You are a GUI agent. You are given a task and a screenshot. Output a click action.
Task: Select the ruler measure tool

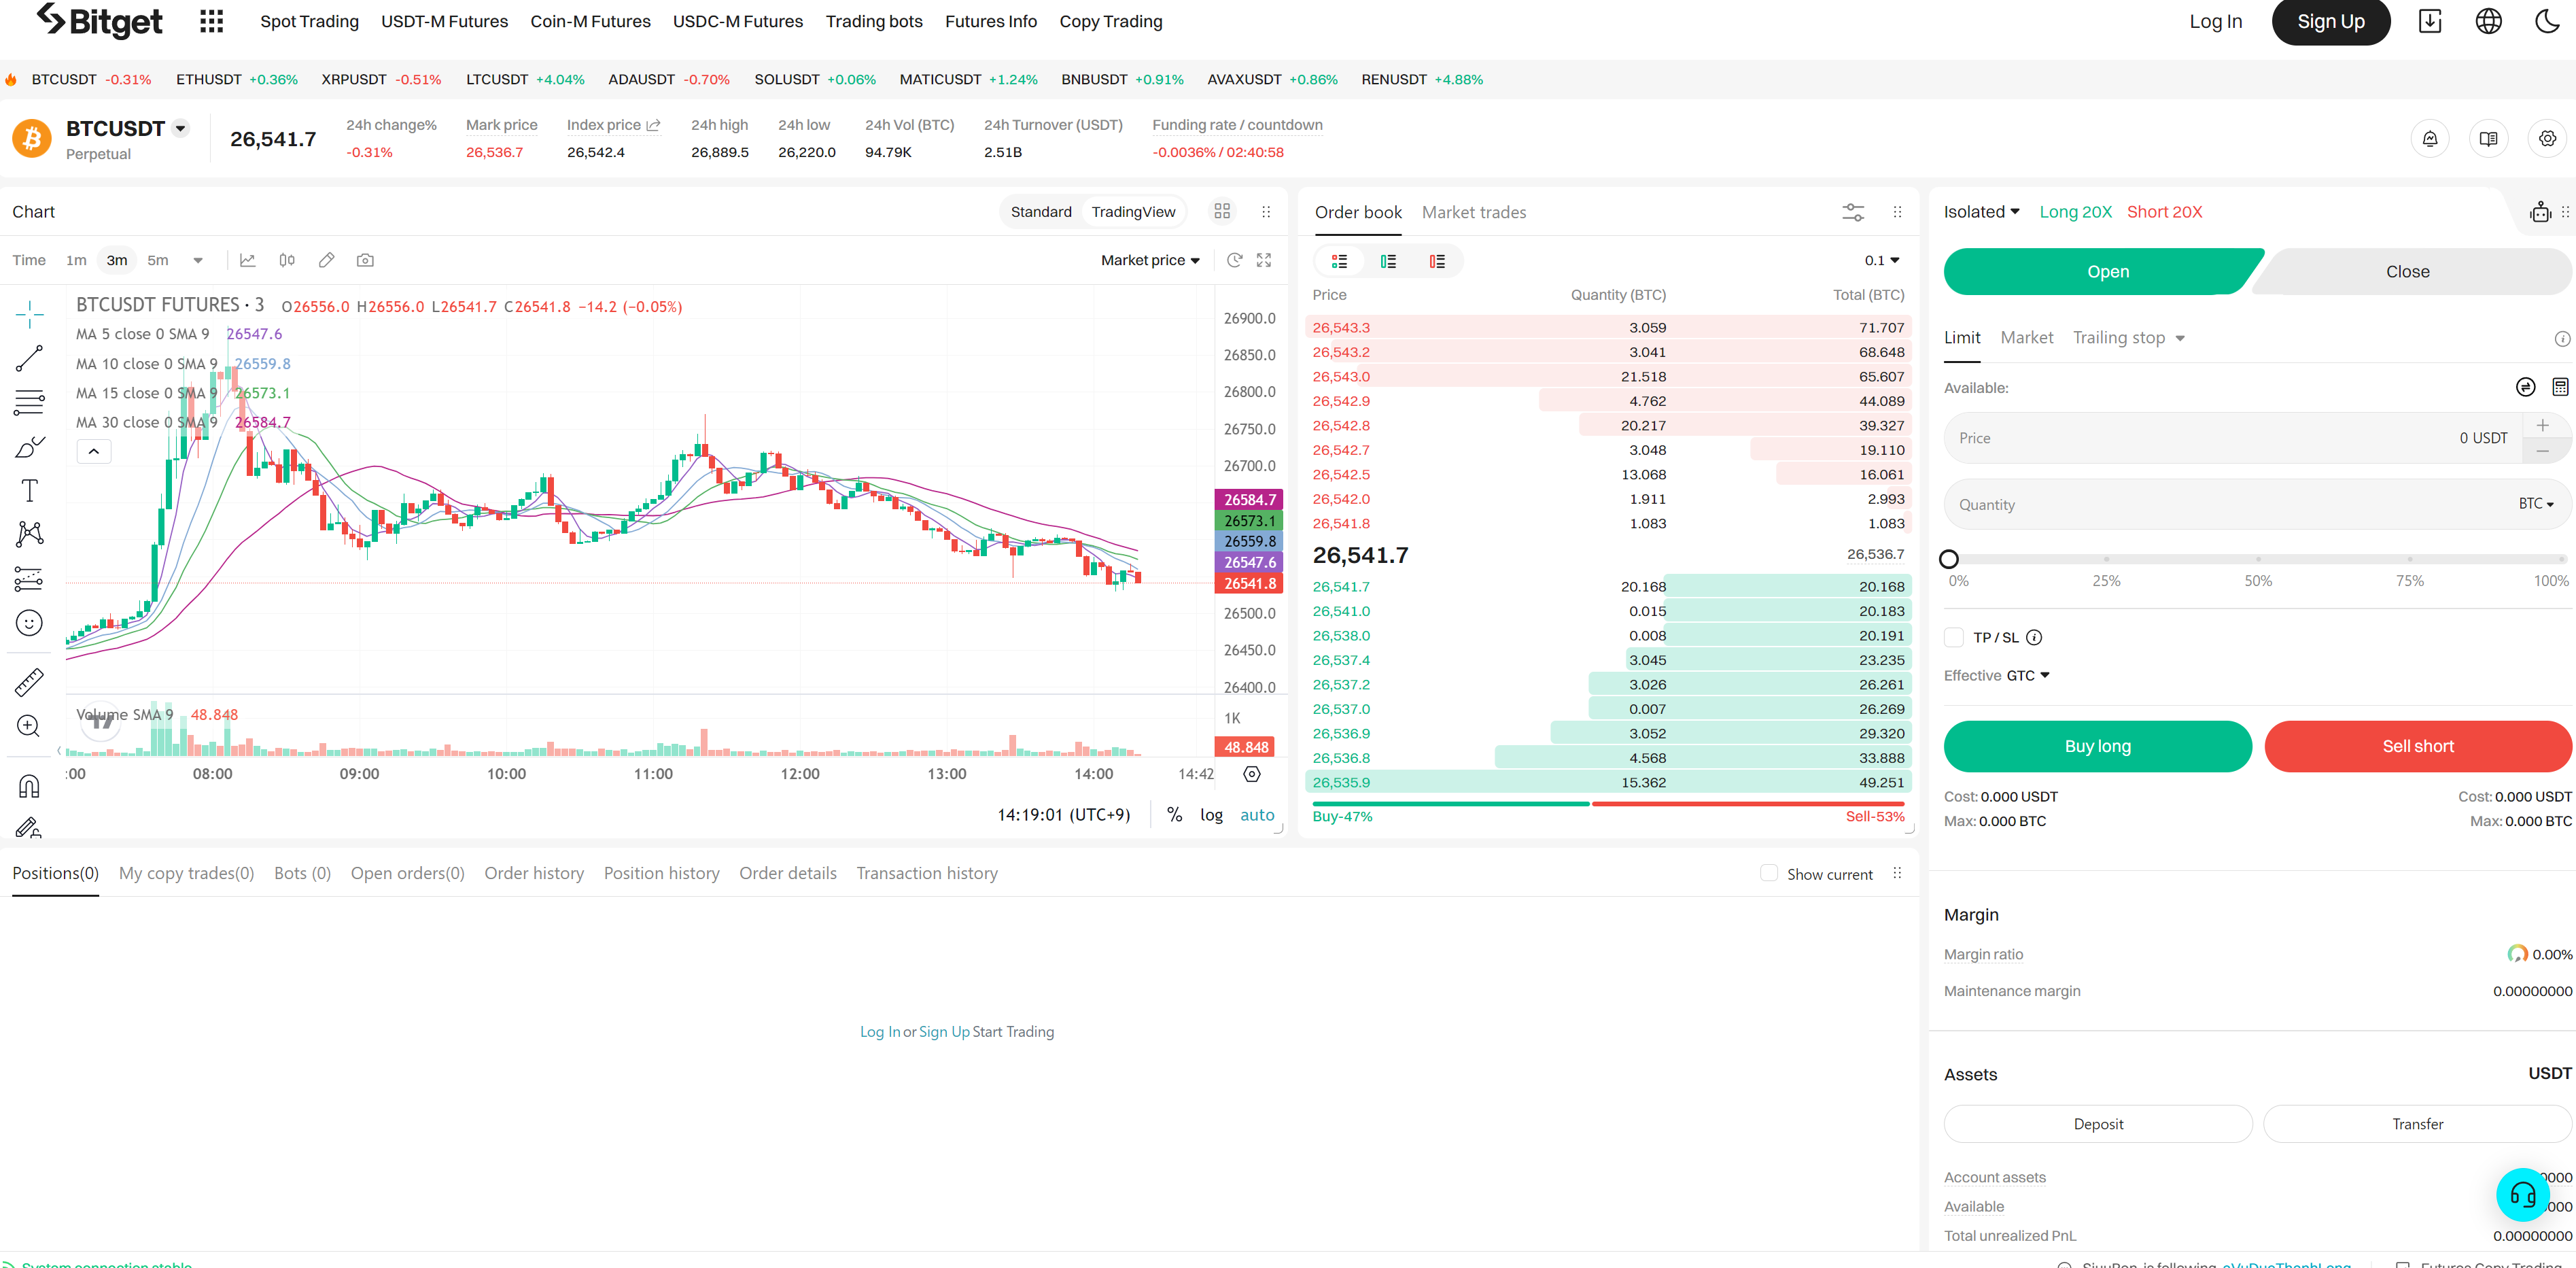tap(29, 682)
